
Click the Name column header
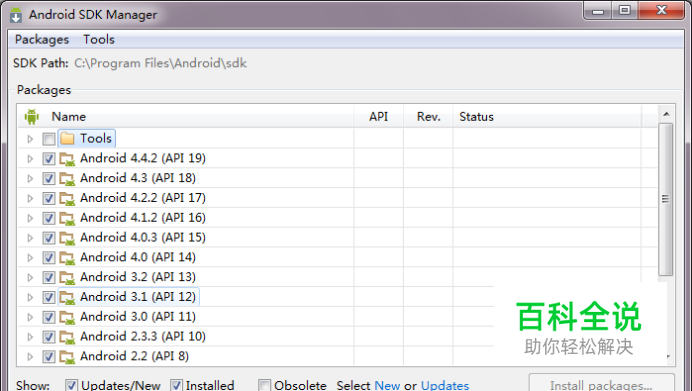(68, 117)
